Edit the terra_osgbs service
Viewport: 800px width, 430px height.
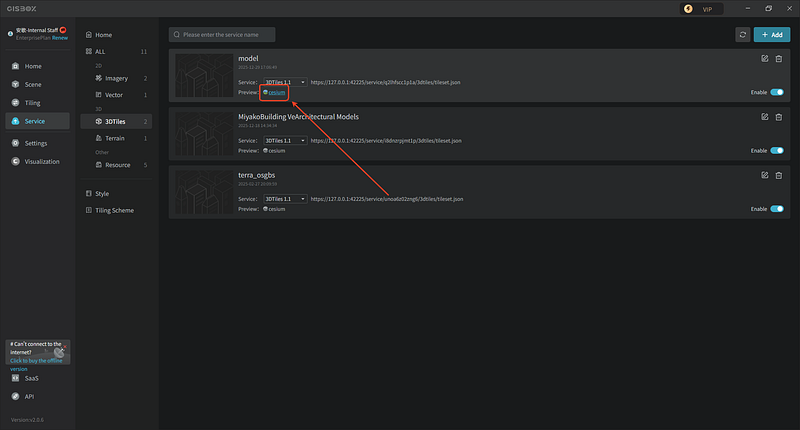(x=764, y=175)
